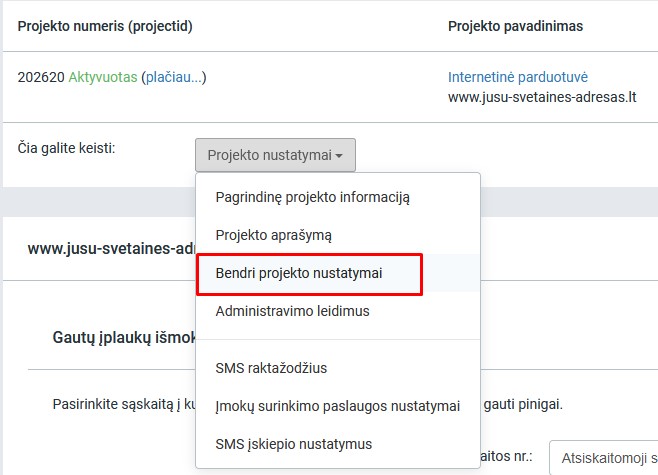Click the Gautų įplaukų section heading
This screenshot has height=475, width=658.
coord(124,337)
